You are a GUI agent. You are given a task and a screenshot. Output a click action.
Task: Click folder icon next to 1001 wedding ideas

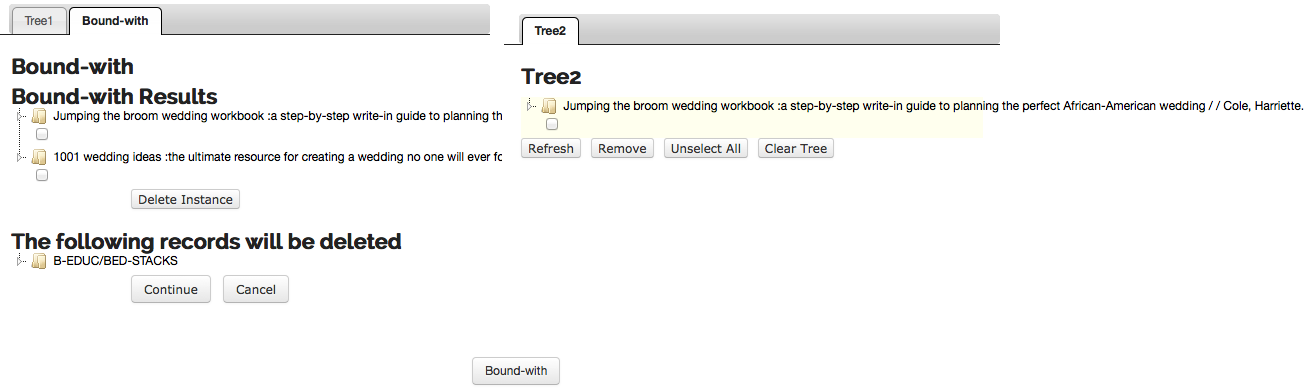(40, 157)
